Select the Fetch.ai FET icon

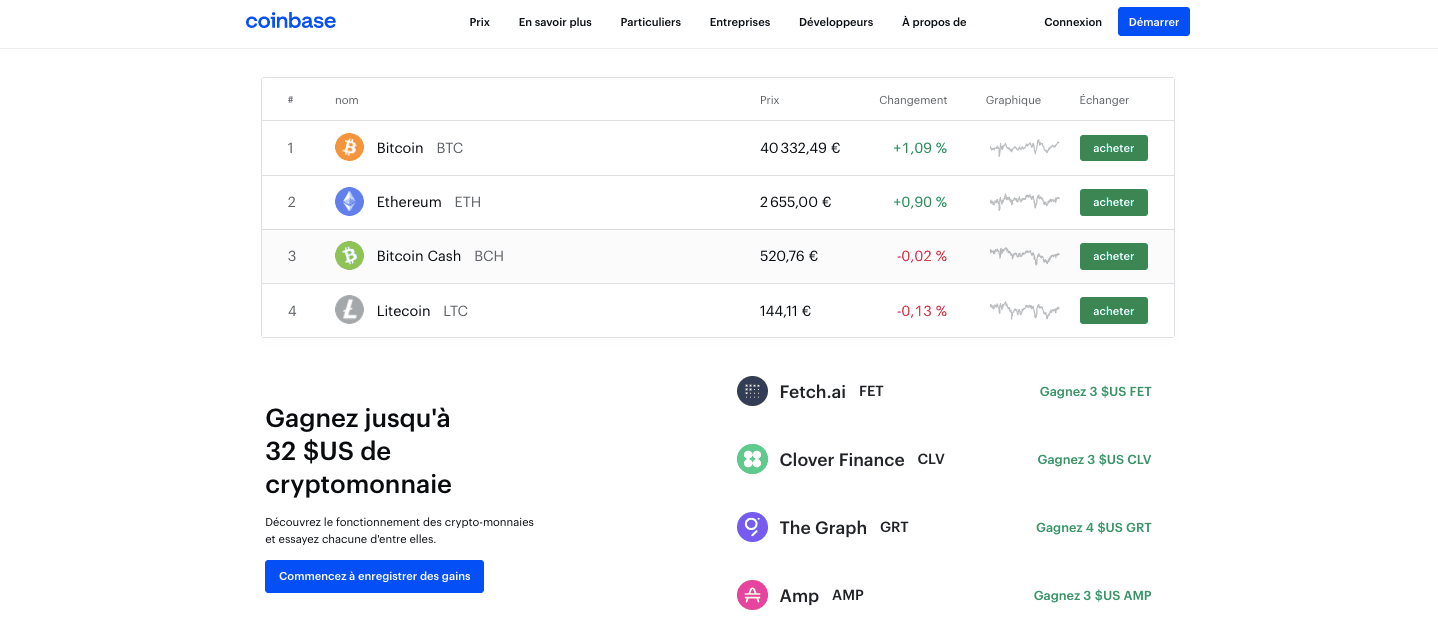[x=752, y=391]
